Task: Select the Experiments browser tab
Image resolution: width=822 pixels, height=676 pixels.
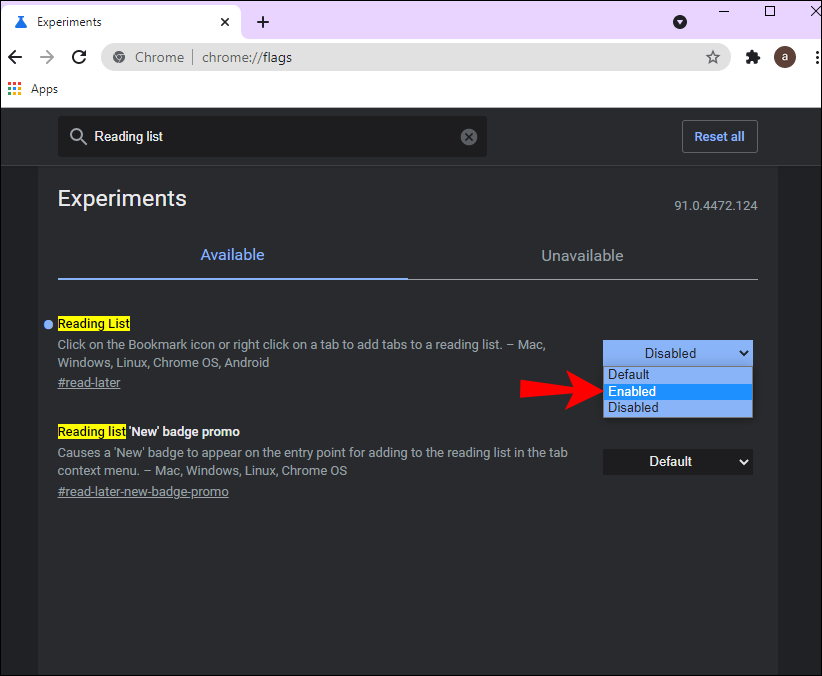Action: coord(121,22)
